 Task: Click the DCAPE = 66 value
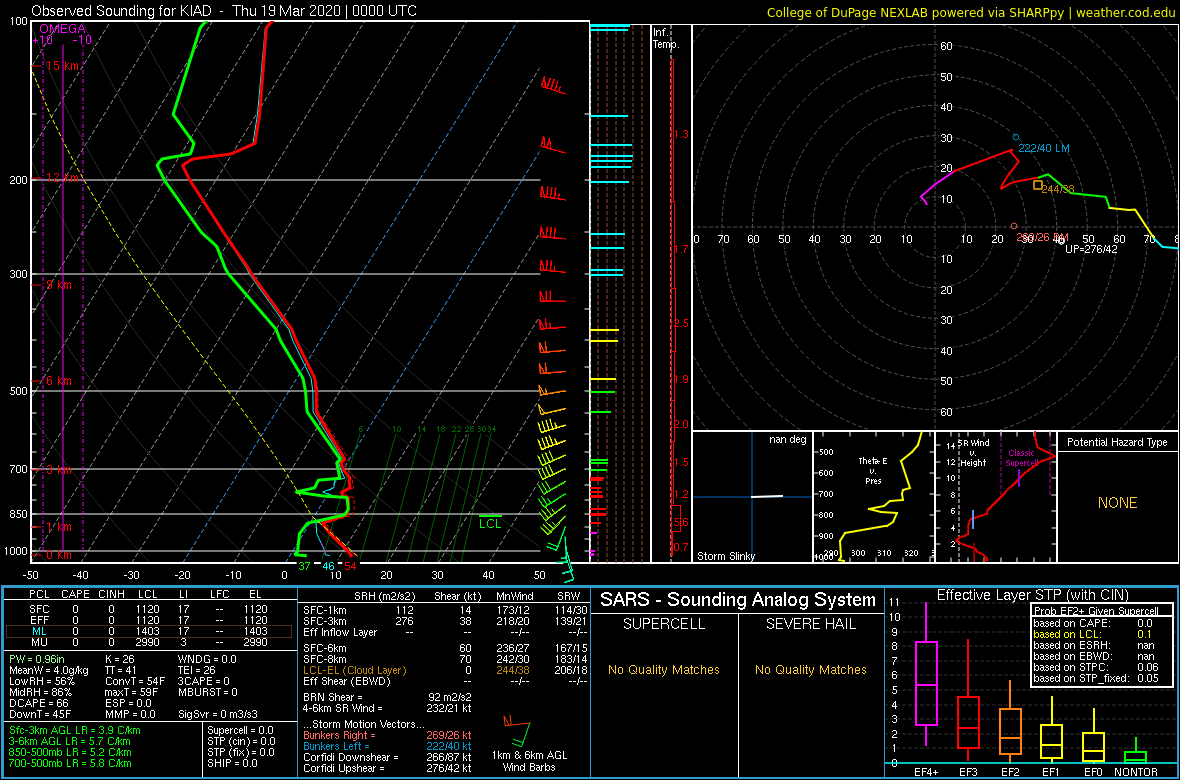(39, 702)
